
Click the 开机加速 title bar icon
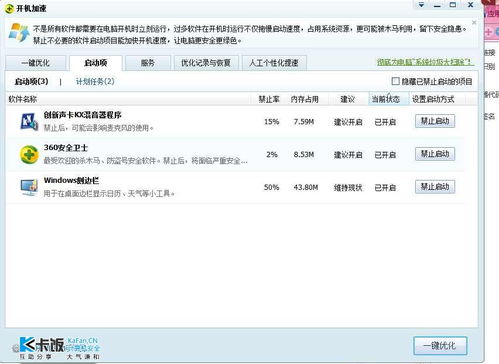pos(9,8)
